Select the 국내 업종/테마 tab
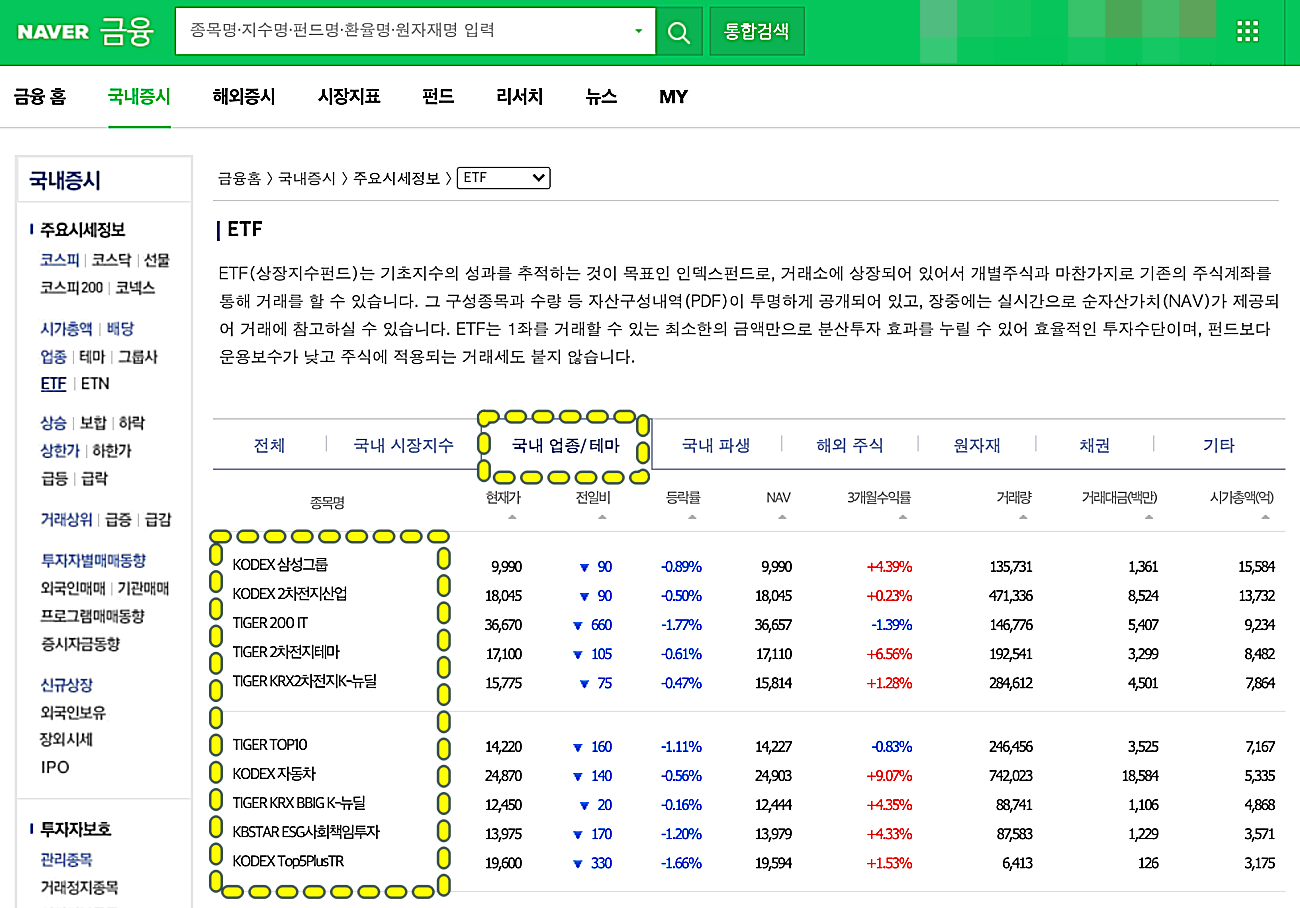The height and width of the screenshot is (908, 1300). [x=566, y=446]
